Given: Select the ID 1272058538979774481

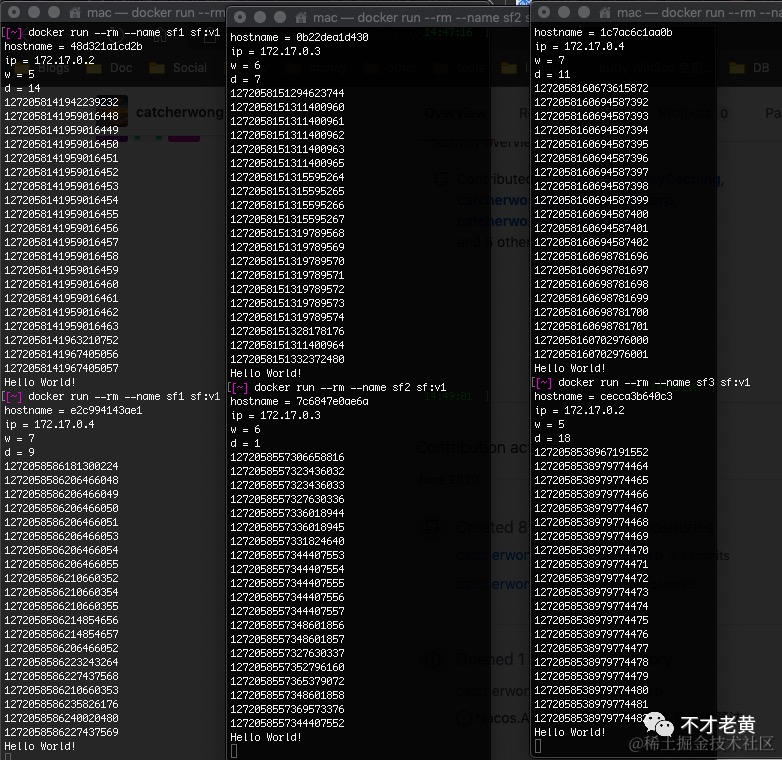Looking at the screenshot, I should [x=591, y=704].
